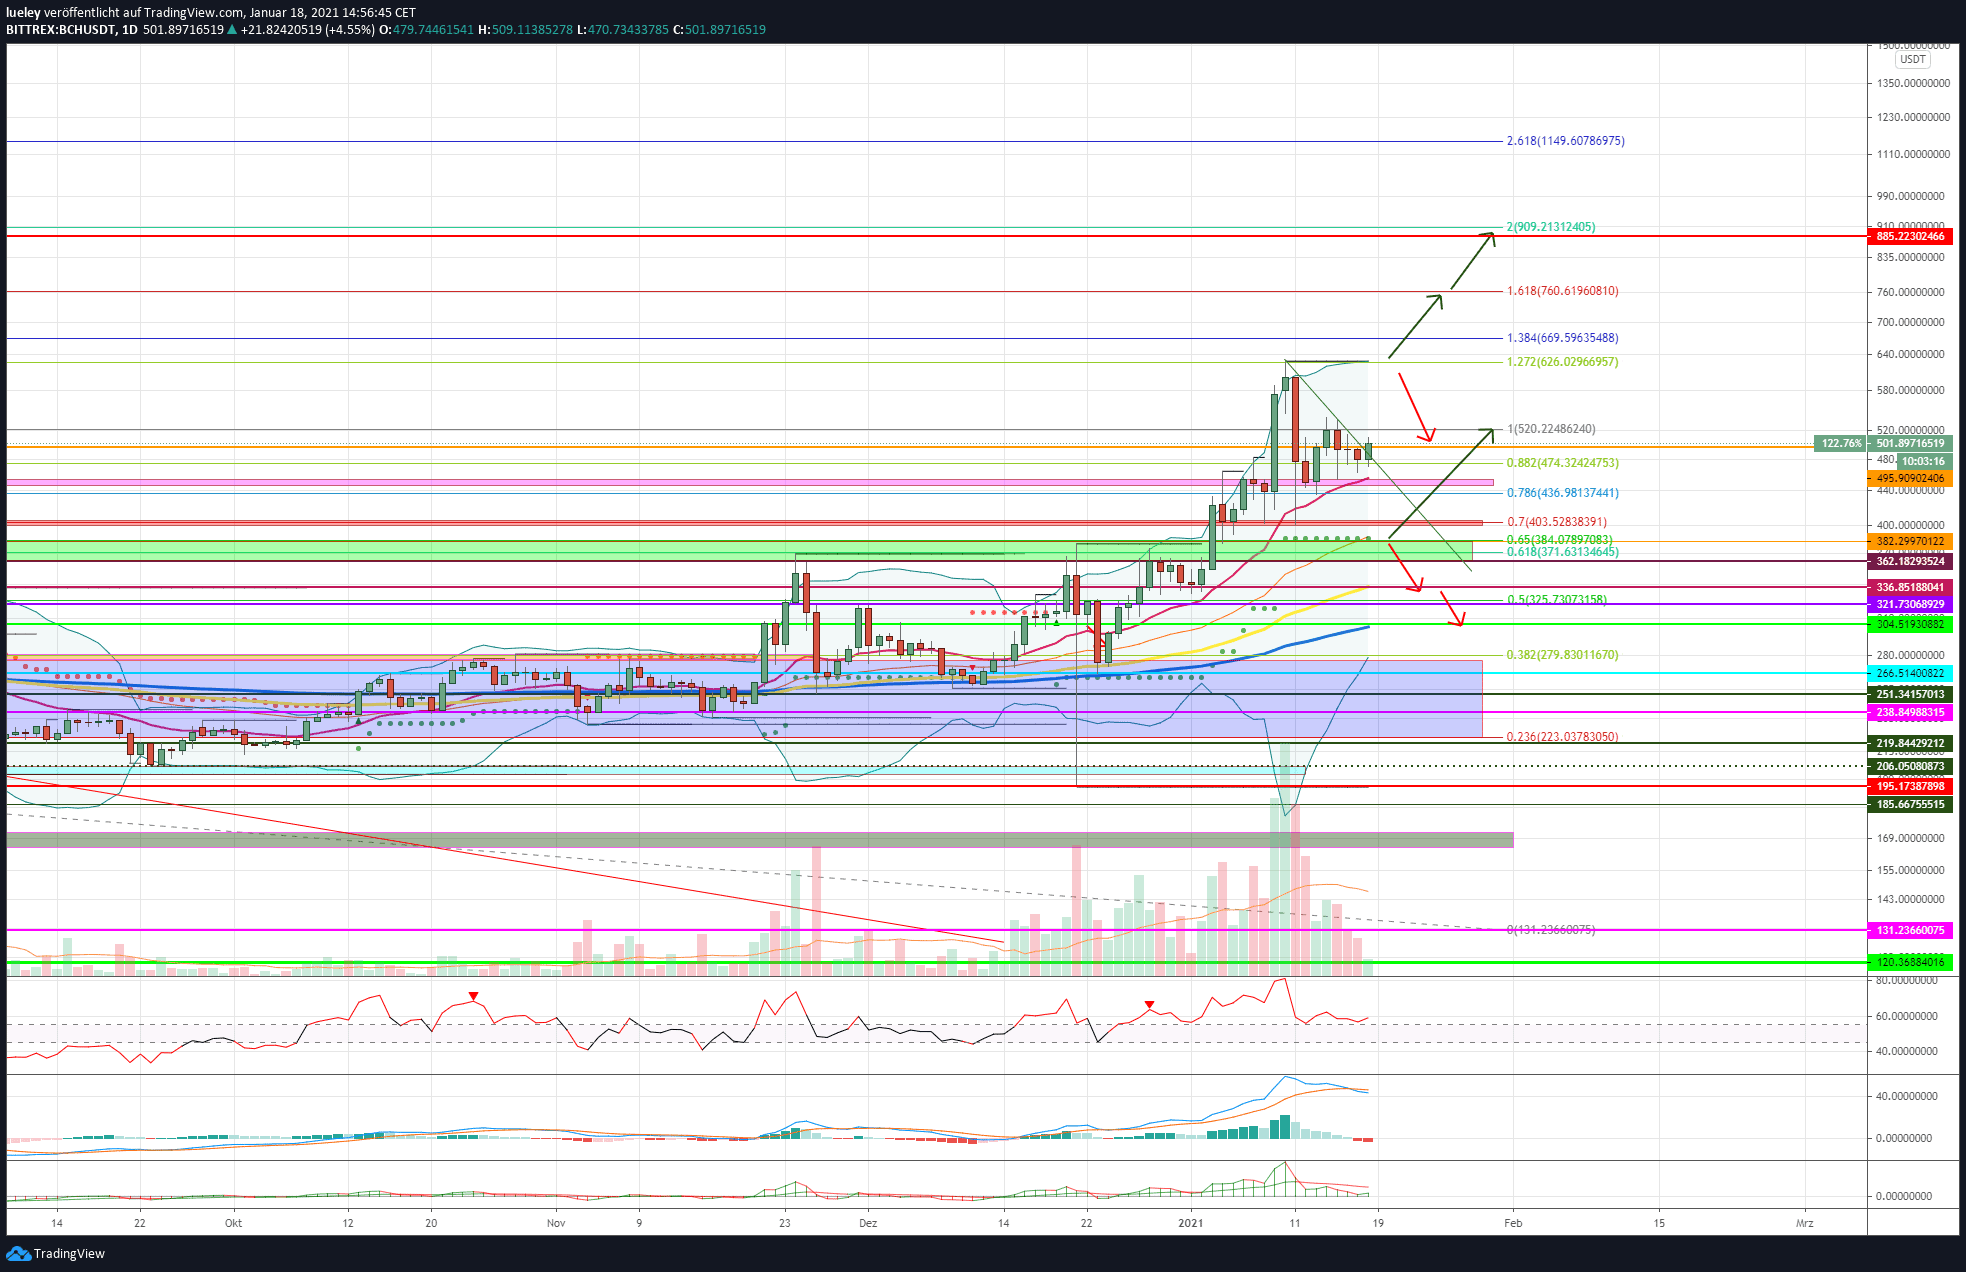Viewport: 1966px width, 1272px height.
Task: Click the 700.00000000 price axis tick
Action: [1910, 323]
